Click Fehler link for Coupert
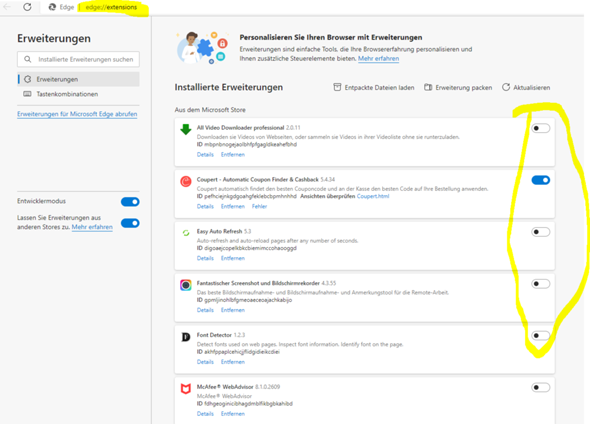This screenshot has width=590, height=424. pyautogui.click(x=260, y=207)
